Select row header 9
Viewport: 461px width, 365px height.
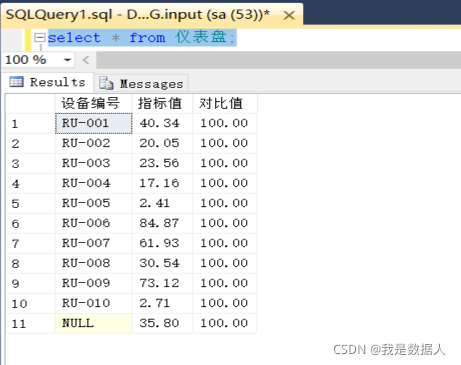(31, 284)
